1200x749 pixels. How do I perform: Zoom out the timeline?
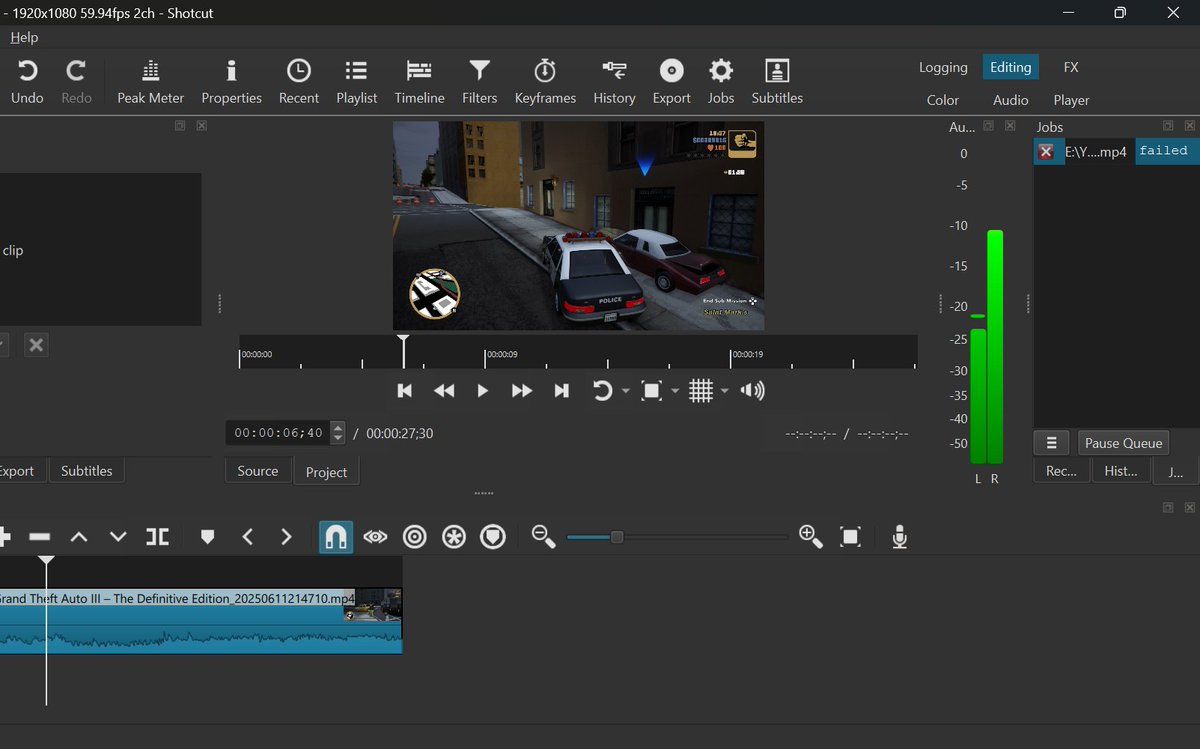pyautogui.click(x=543, y=537)
